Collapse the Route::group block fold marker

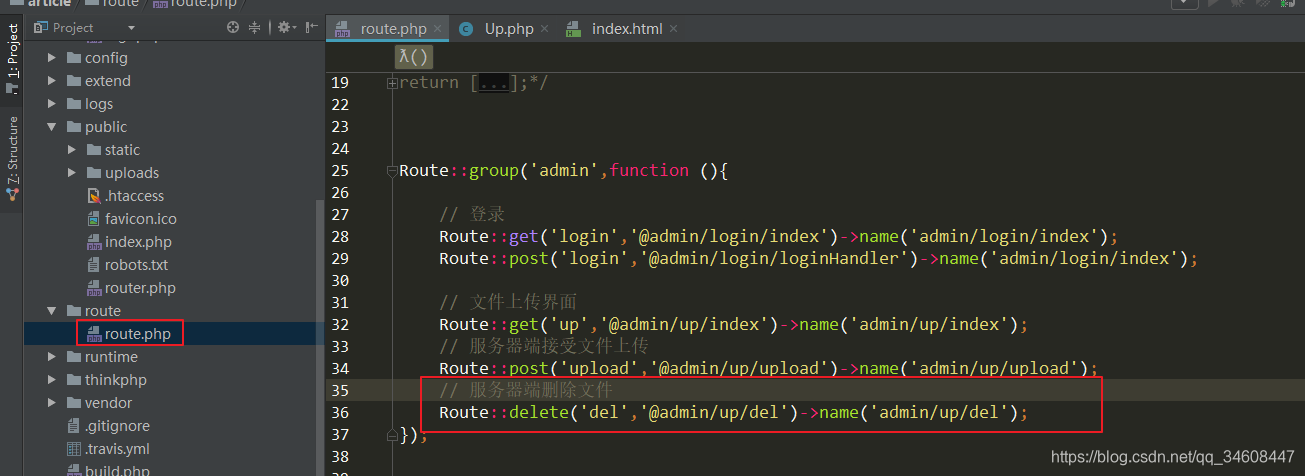392,171
